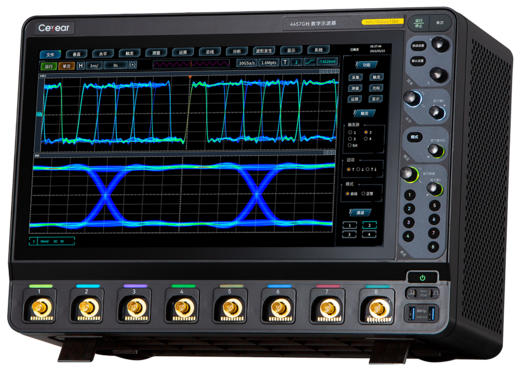Click the 显示 function button in side panel
This screenshot has height=372, width=520.
(376, 99)
